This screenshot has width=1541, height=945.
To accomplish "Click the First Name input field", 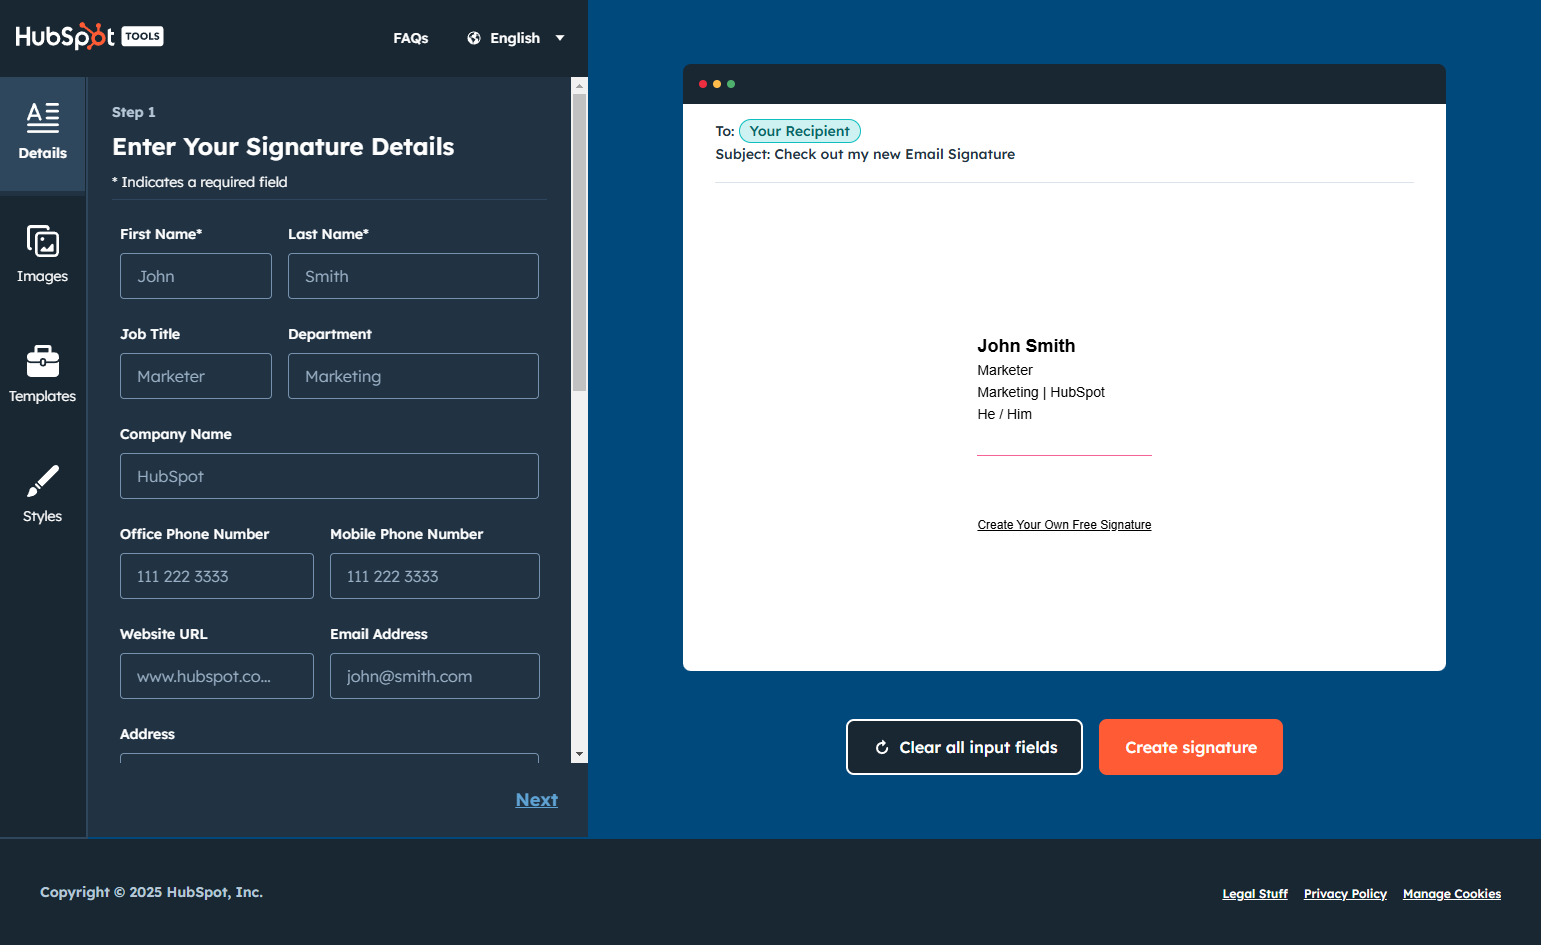I will (x=196, y=276).
